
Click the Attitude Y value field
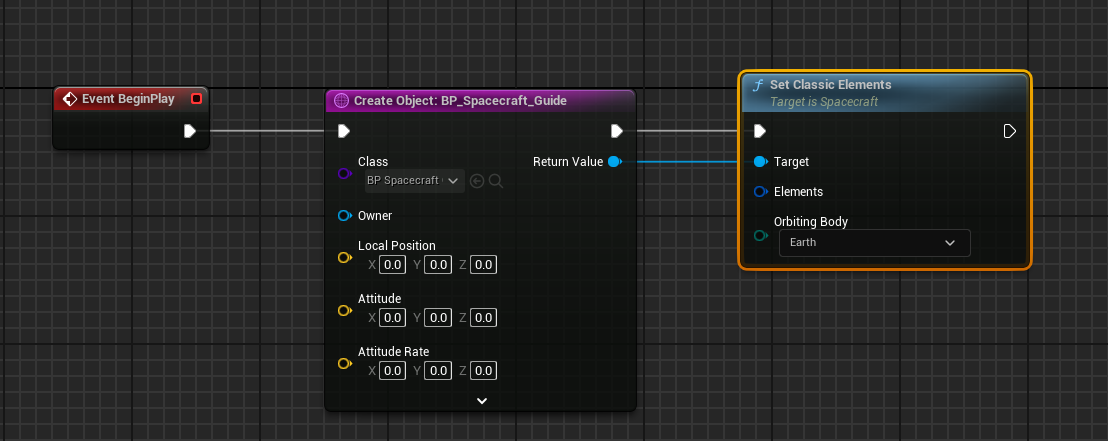tap(437, 318)
